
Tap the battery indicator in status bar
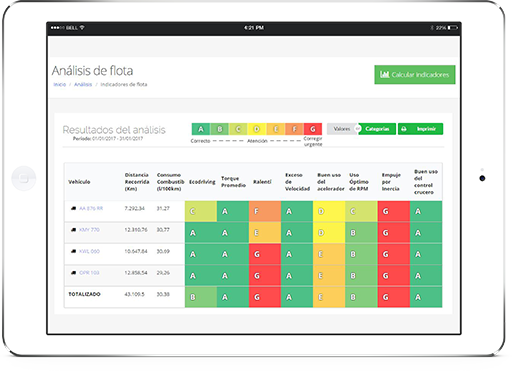coord(453,28)
